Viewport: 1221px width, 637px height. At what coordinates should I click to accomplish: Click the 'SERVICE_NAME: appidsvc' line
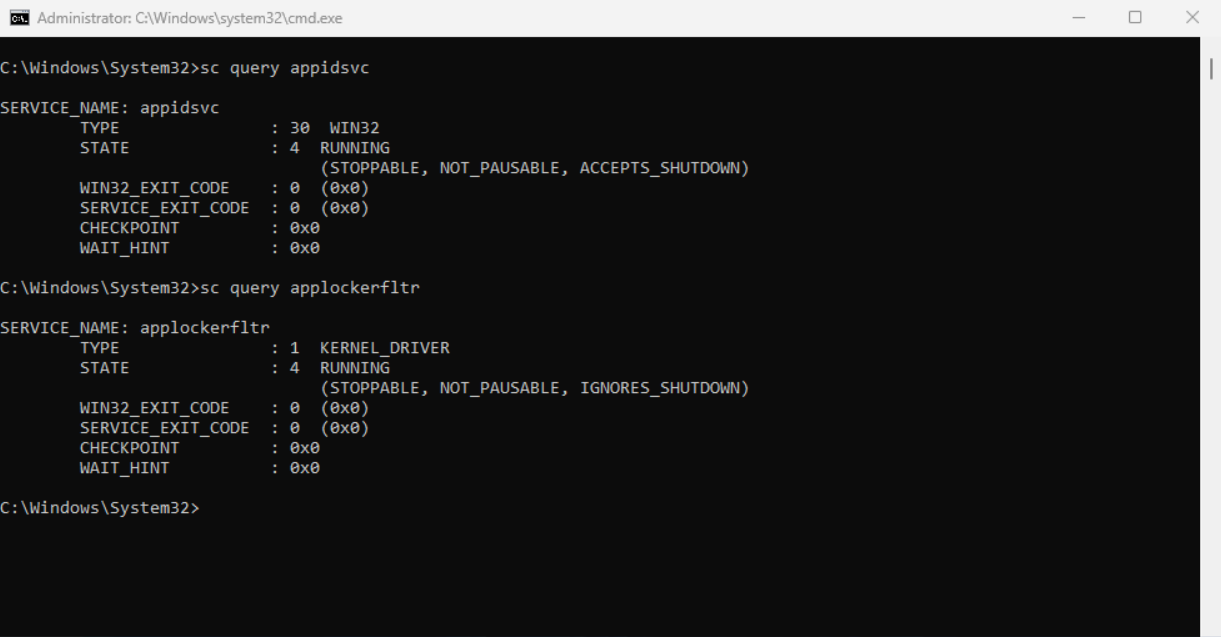[x=109, y=108]
